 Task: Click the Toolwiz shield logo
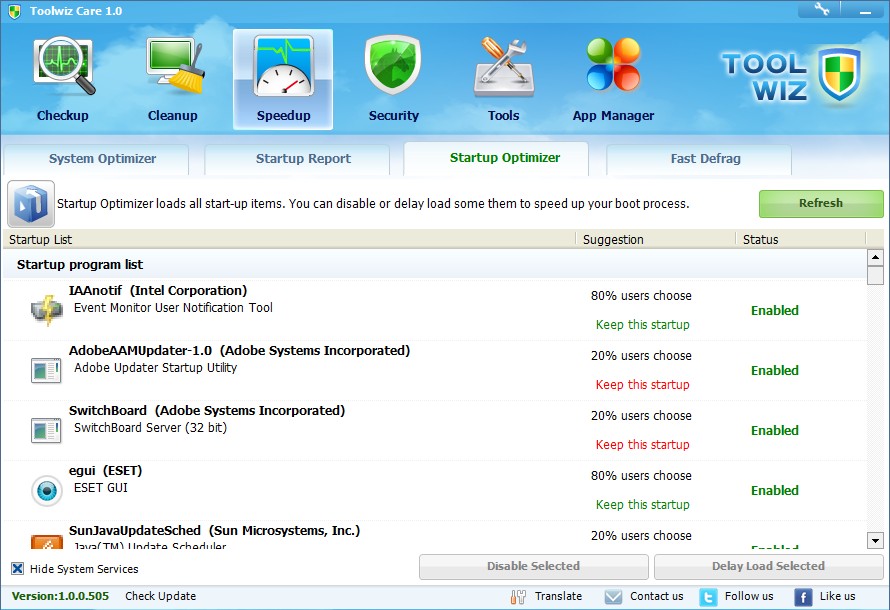pyautogui.click(x=840, y=75)
